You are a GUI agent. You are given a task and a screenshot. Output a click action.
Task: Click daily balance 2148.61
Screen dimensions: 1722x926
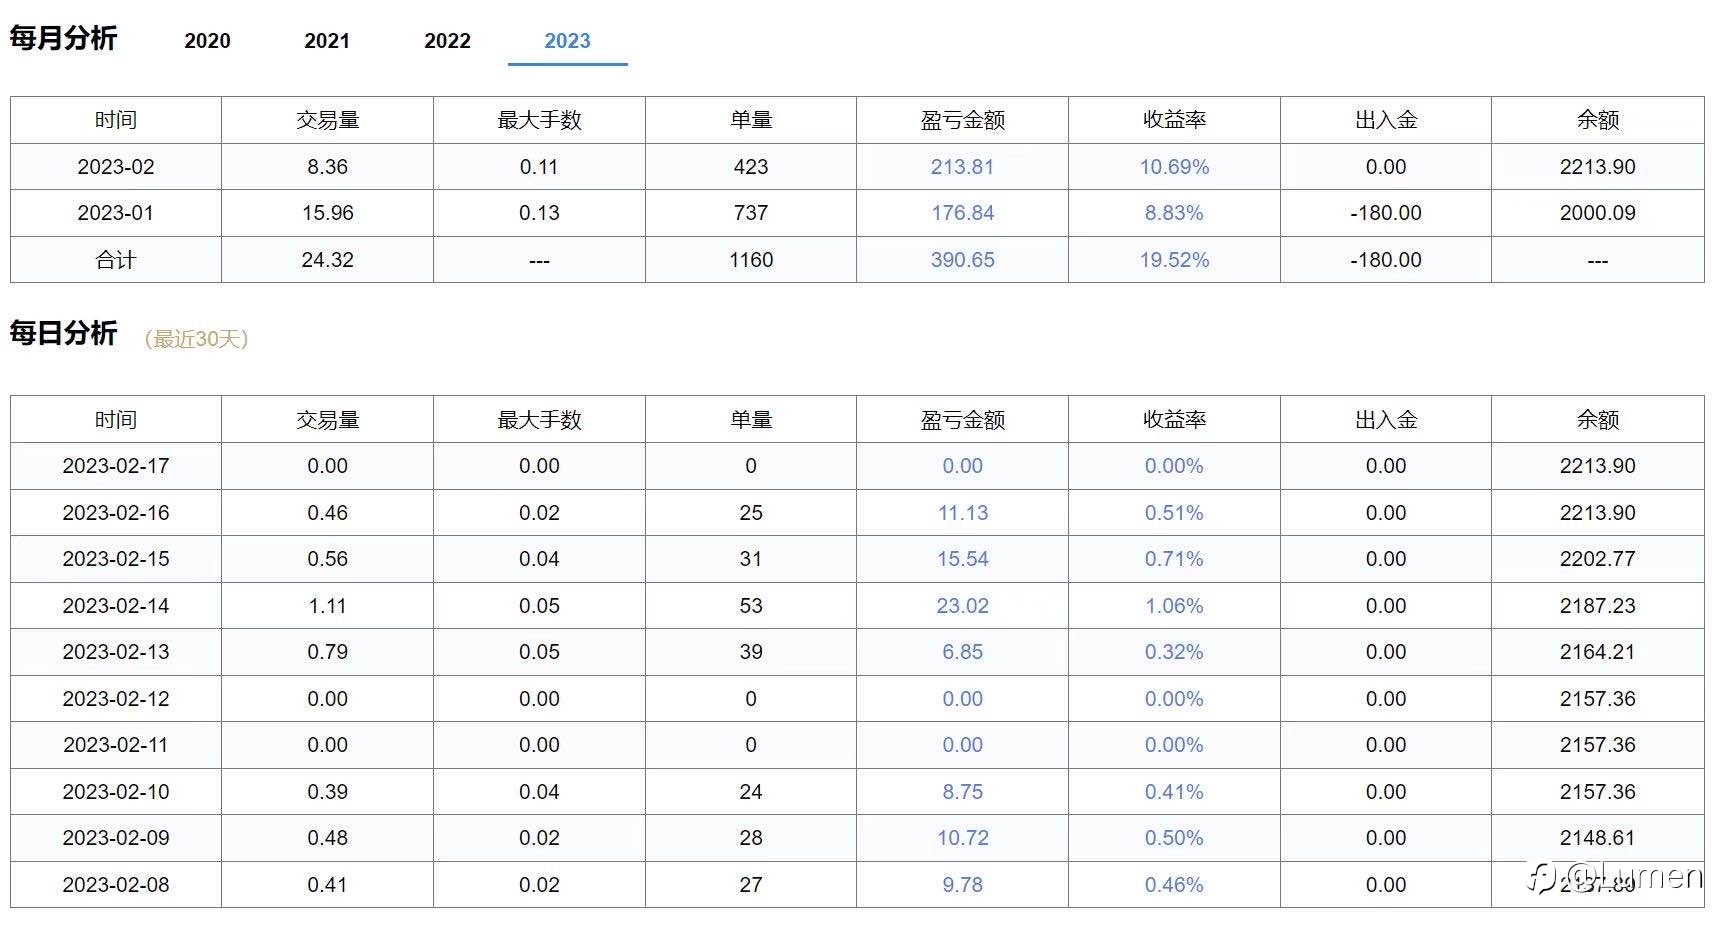pyautogui.click(x=1597, y=838)
